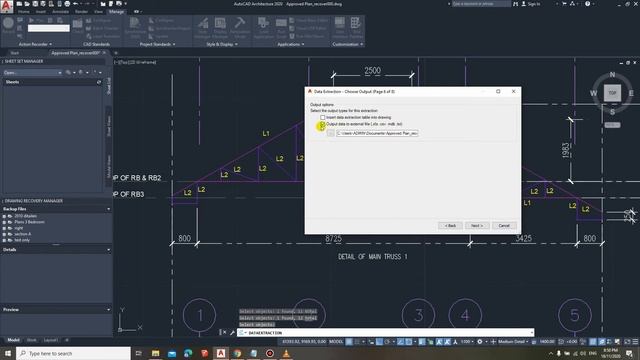Image resolution: width=640 pixels, height=360 pixels.
Task: Click the keyword search box in title bar
Action: (x=482, y=4)
